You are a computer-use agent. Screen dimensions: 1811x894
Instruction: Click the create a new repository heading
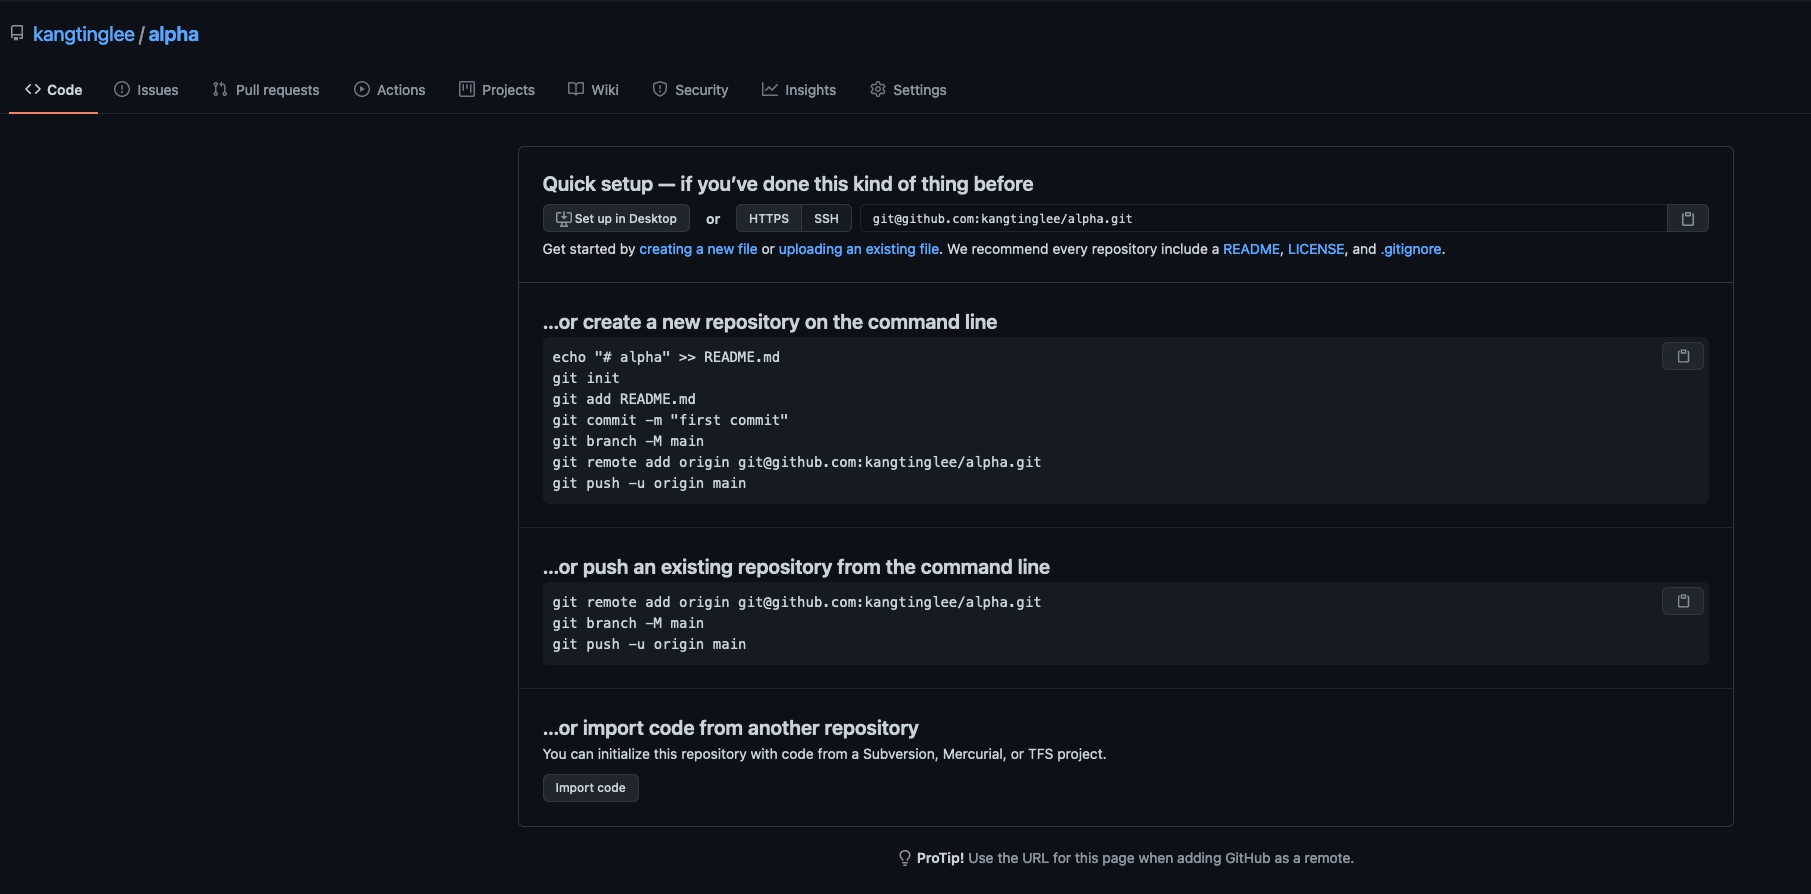click(770, 322)
